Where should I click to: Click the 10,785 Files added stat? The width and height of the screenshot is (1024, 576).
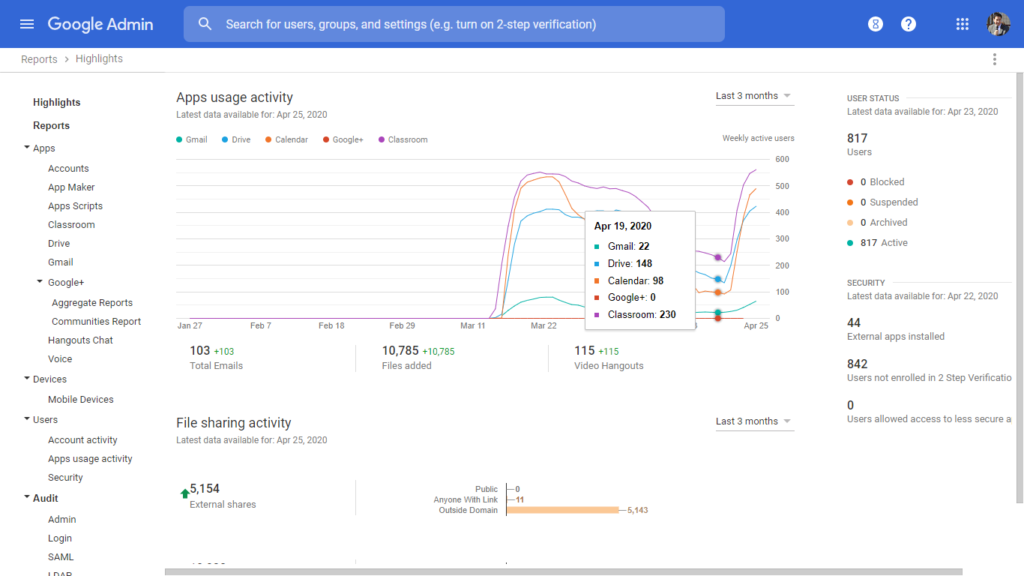coord(418,358)
